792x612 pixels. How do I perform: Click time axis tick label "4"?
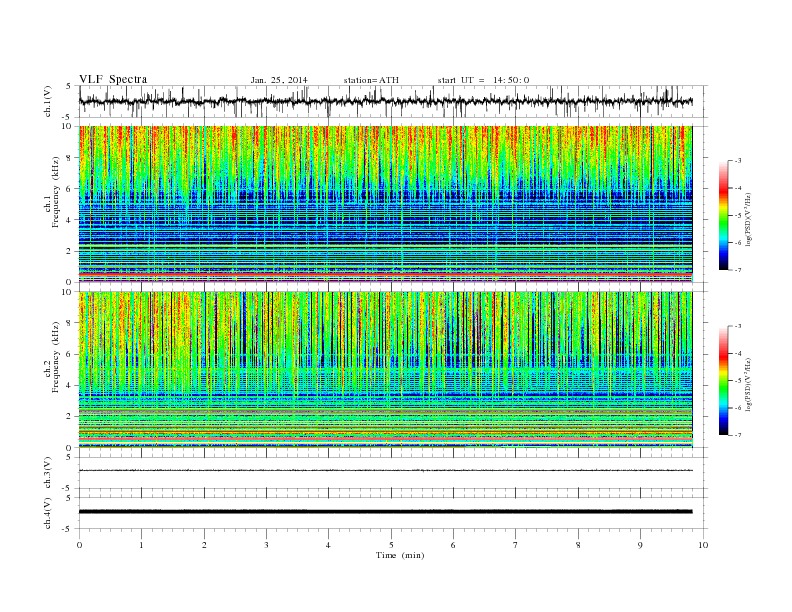click(328, 545)
